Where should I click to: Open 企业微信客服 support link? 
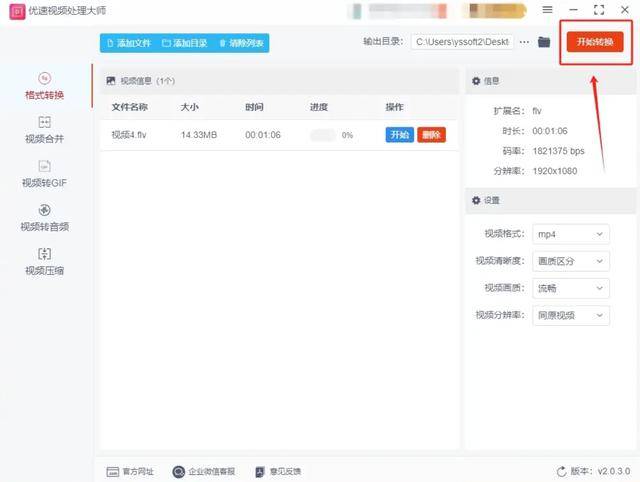pos(204,472)
